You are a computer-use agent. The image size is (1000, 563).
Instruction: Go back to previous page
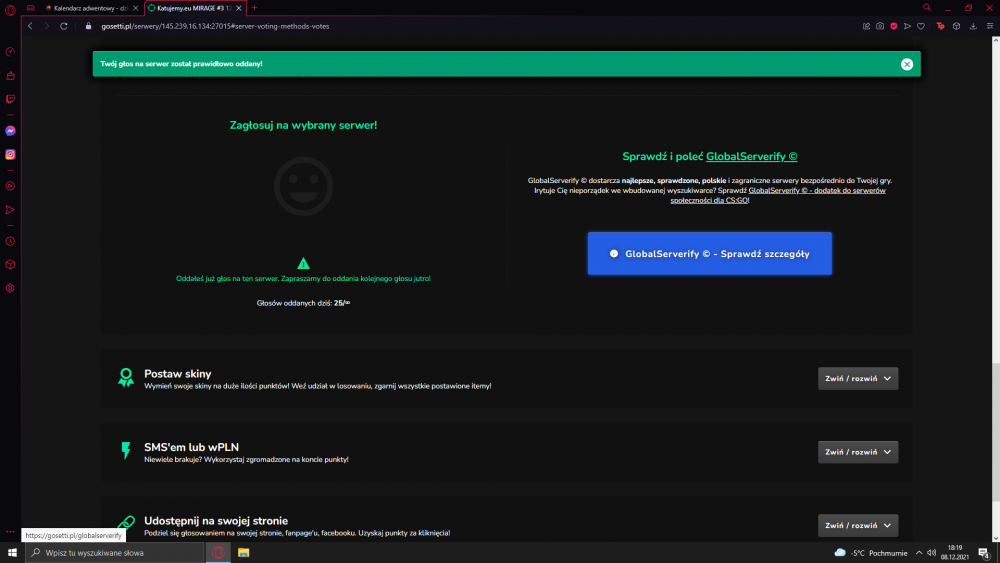30,26
